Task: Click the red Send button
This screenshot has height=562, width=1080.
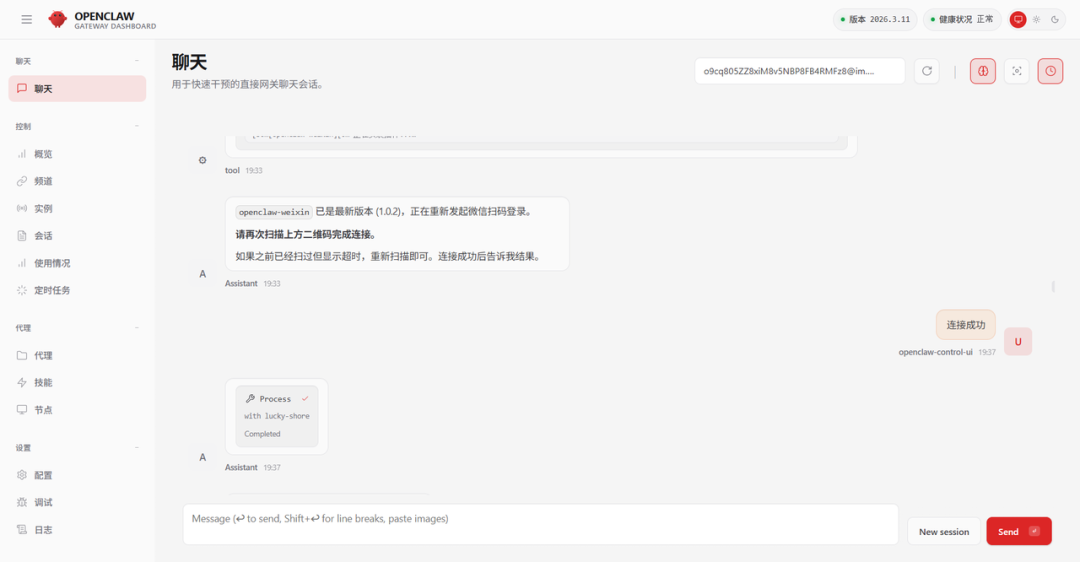Action: (x=1018, y=531)
